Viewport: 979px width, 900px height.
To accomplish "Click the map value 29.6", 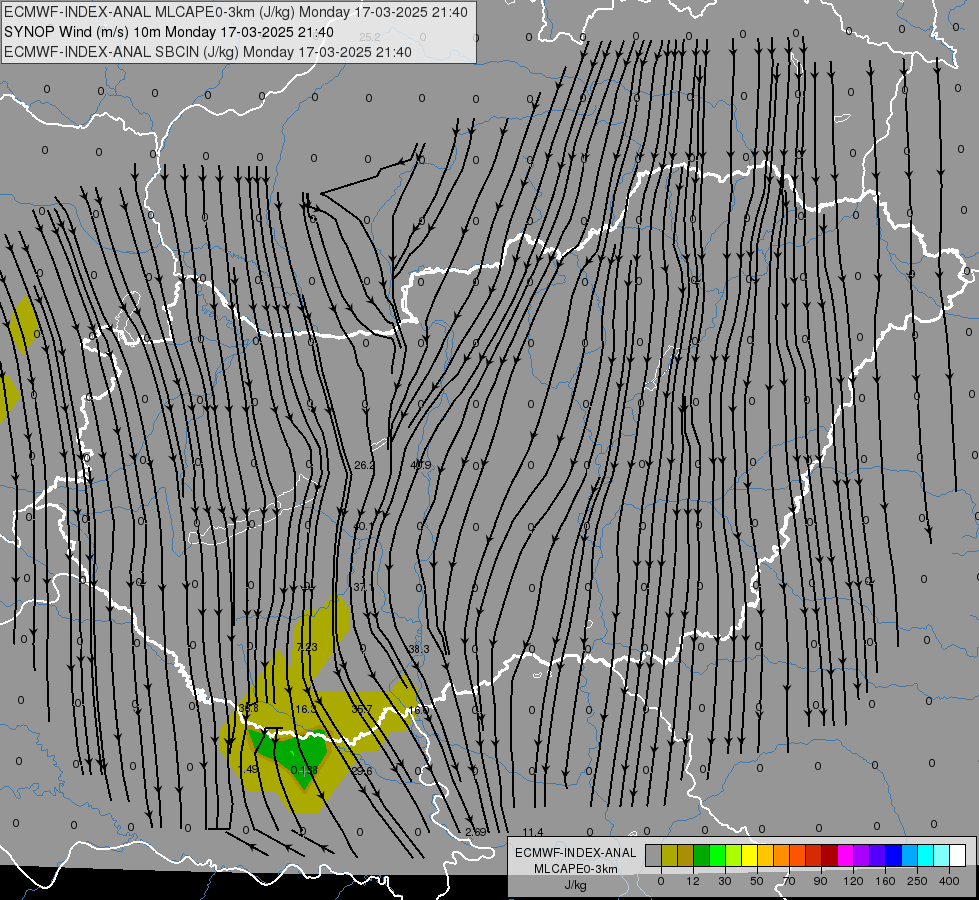I will point(362,771).
